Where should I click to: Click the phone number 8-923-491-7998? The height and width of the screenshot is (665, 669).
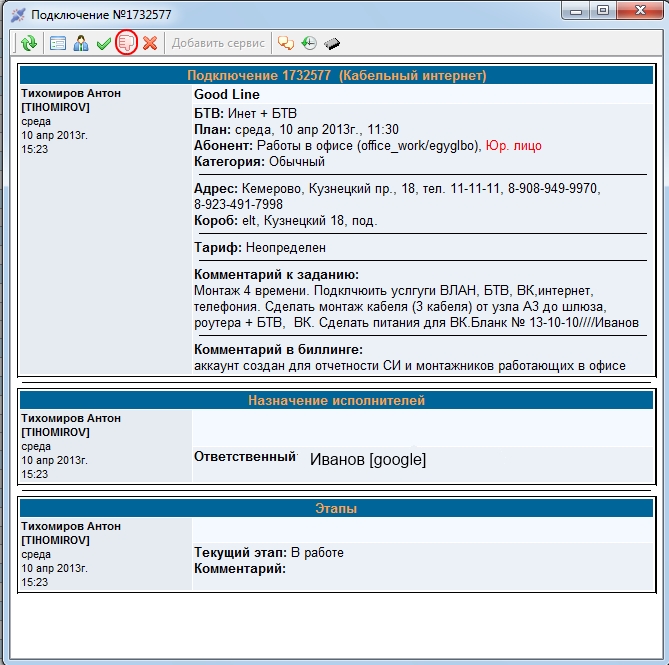pos(238,204)
